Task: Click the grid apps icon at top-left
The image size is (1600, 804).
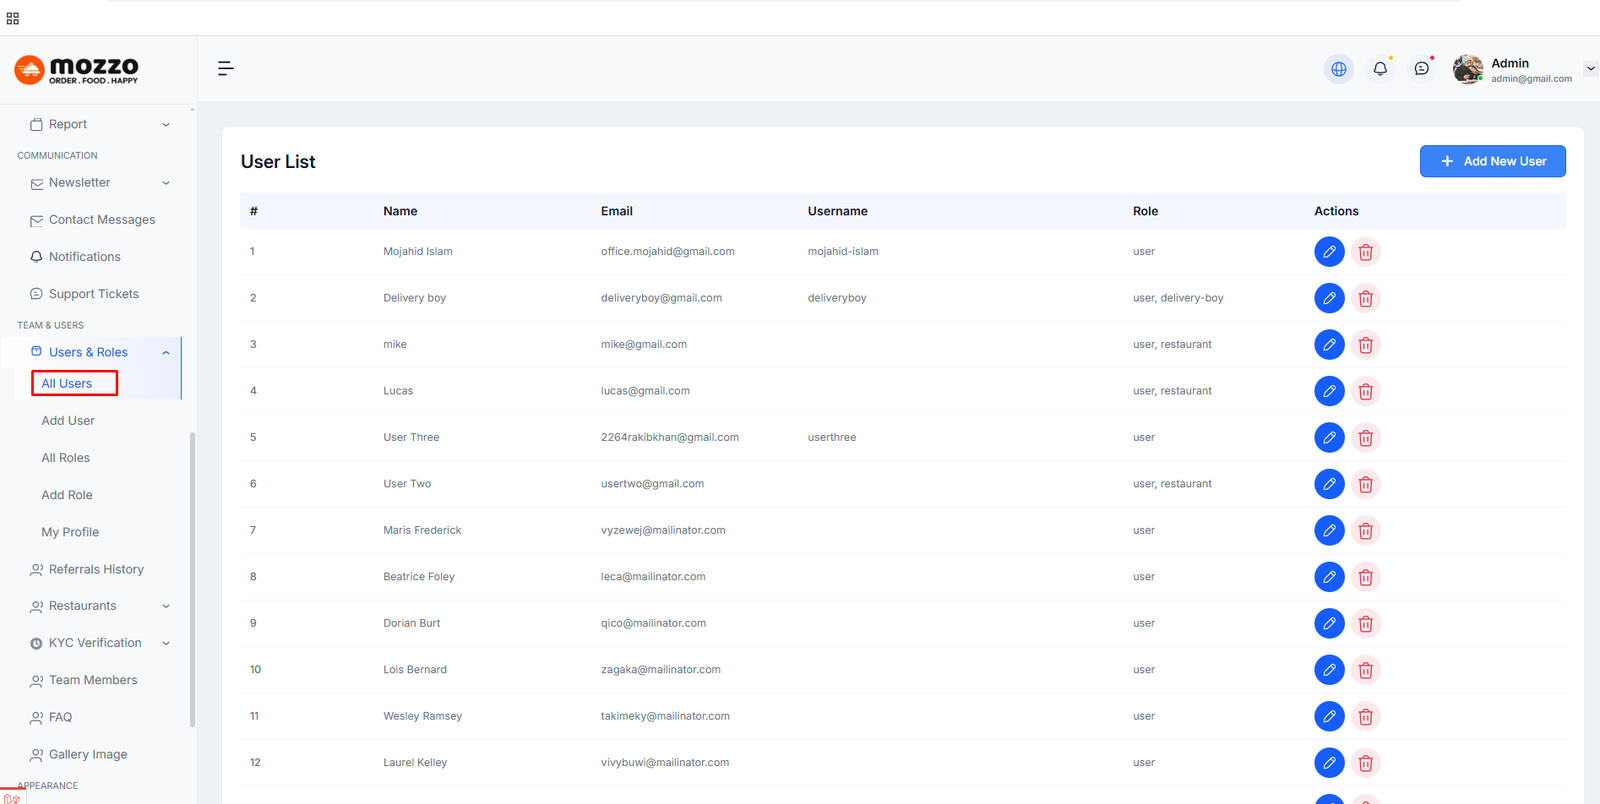Action: [x=13, y=18]
